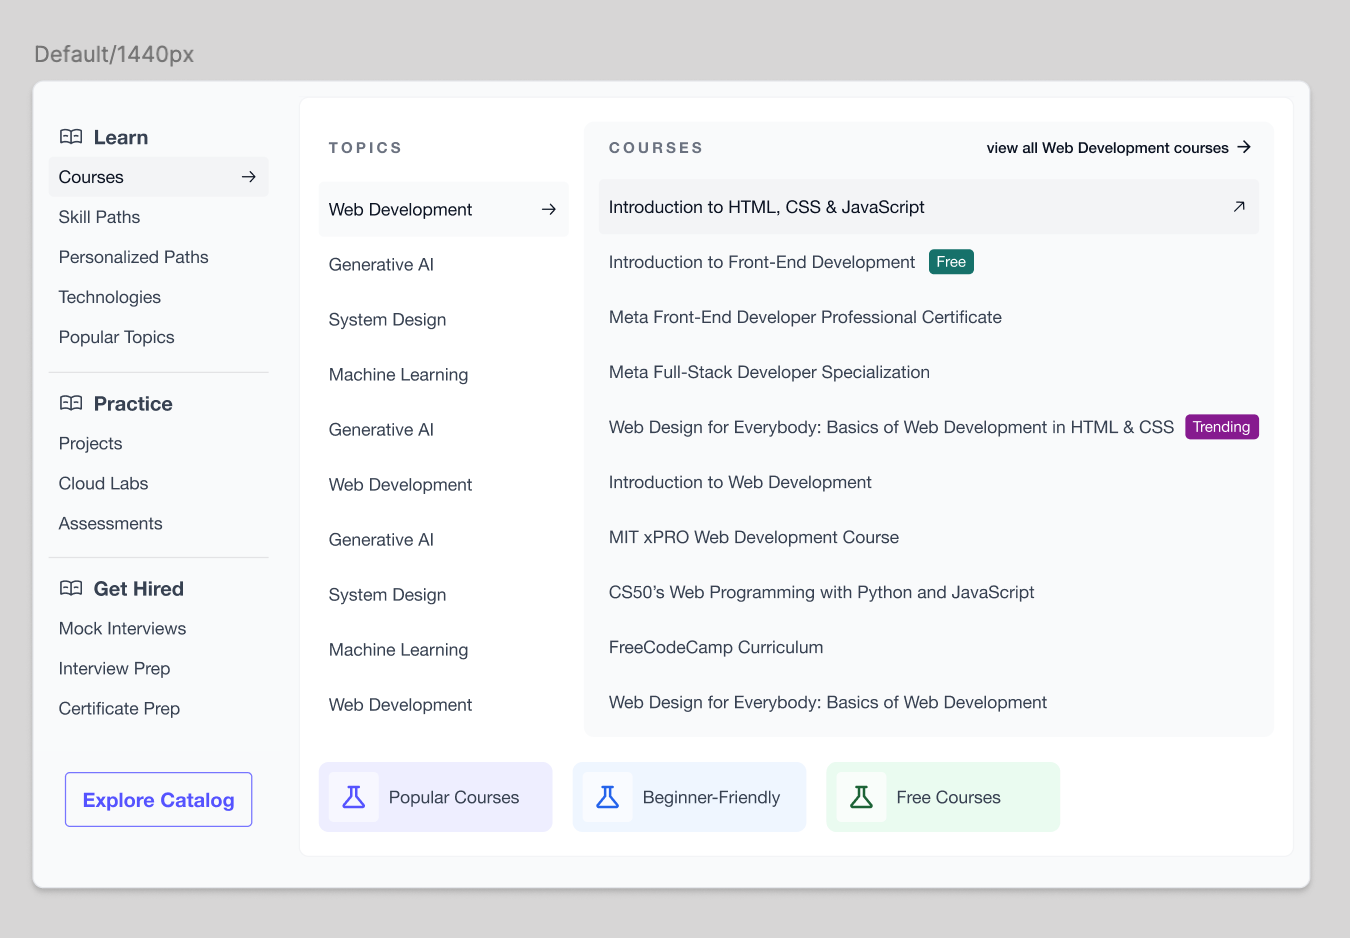
Task: Click the flask icon in Popular Courses
Action: (354, 797)
